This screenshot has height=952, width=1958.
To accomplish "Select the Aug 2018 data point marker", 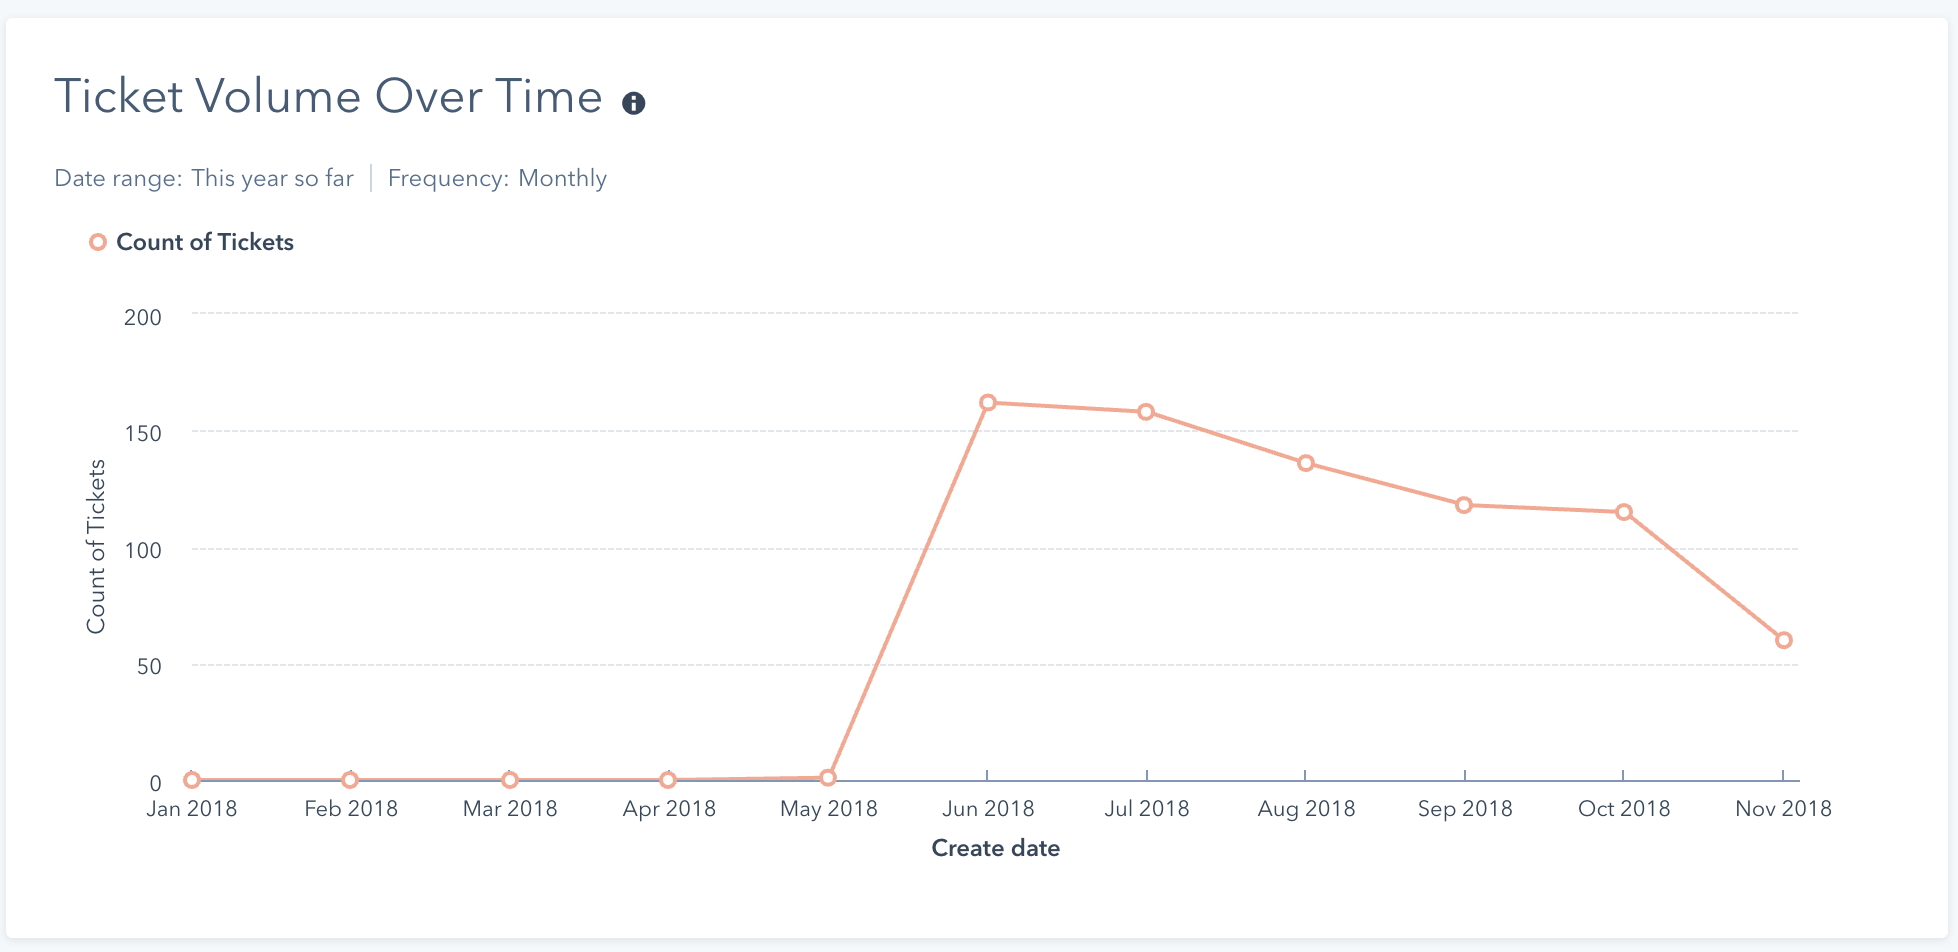I will click(1306, 463).
